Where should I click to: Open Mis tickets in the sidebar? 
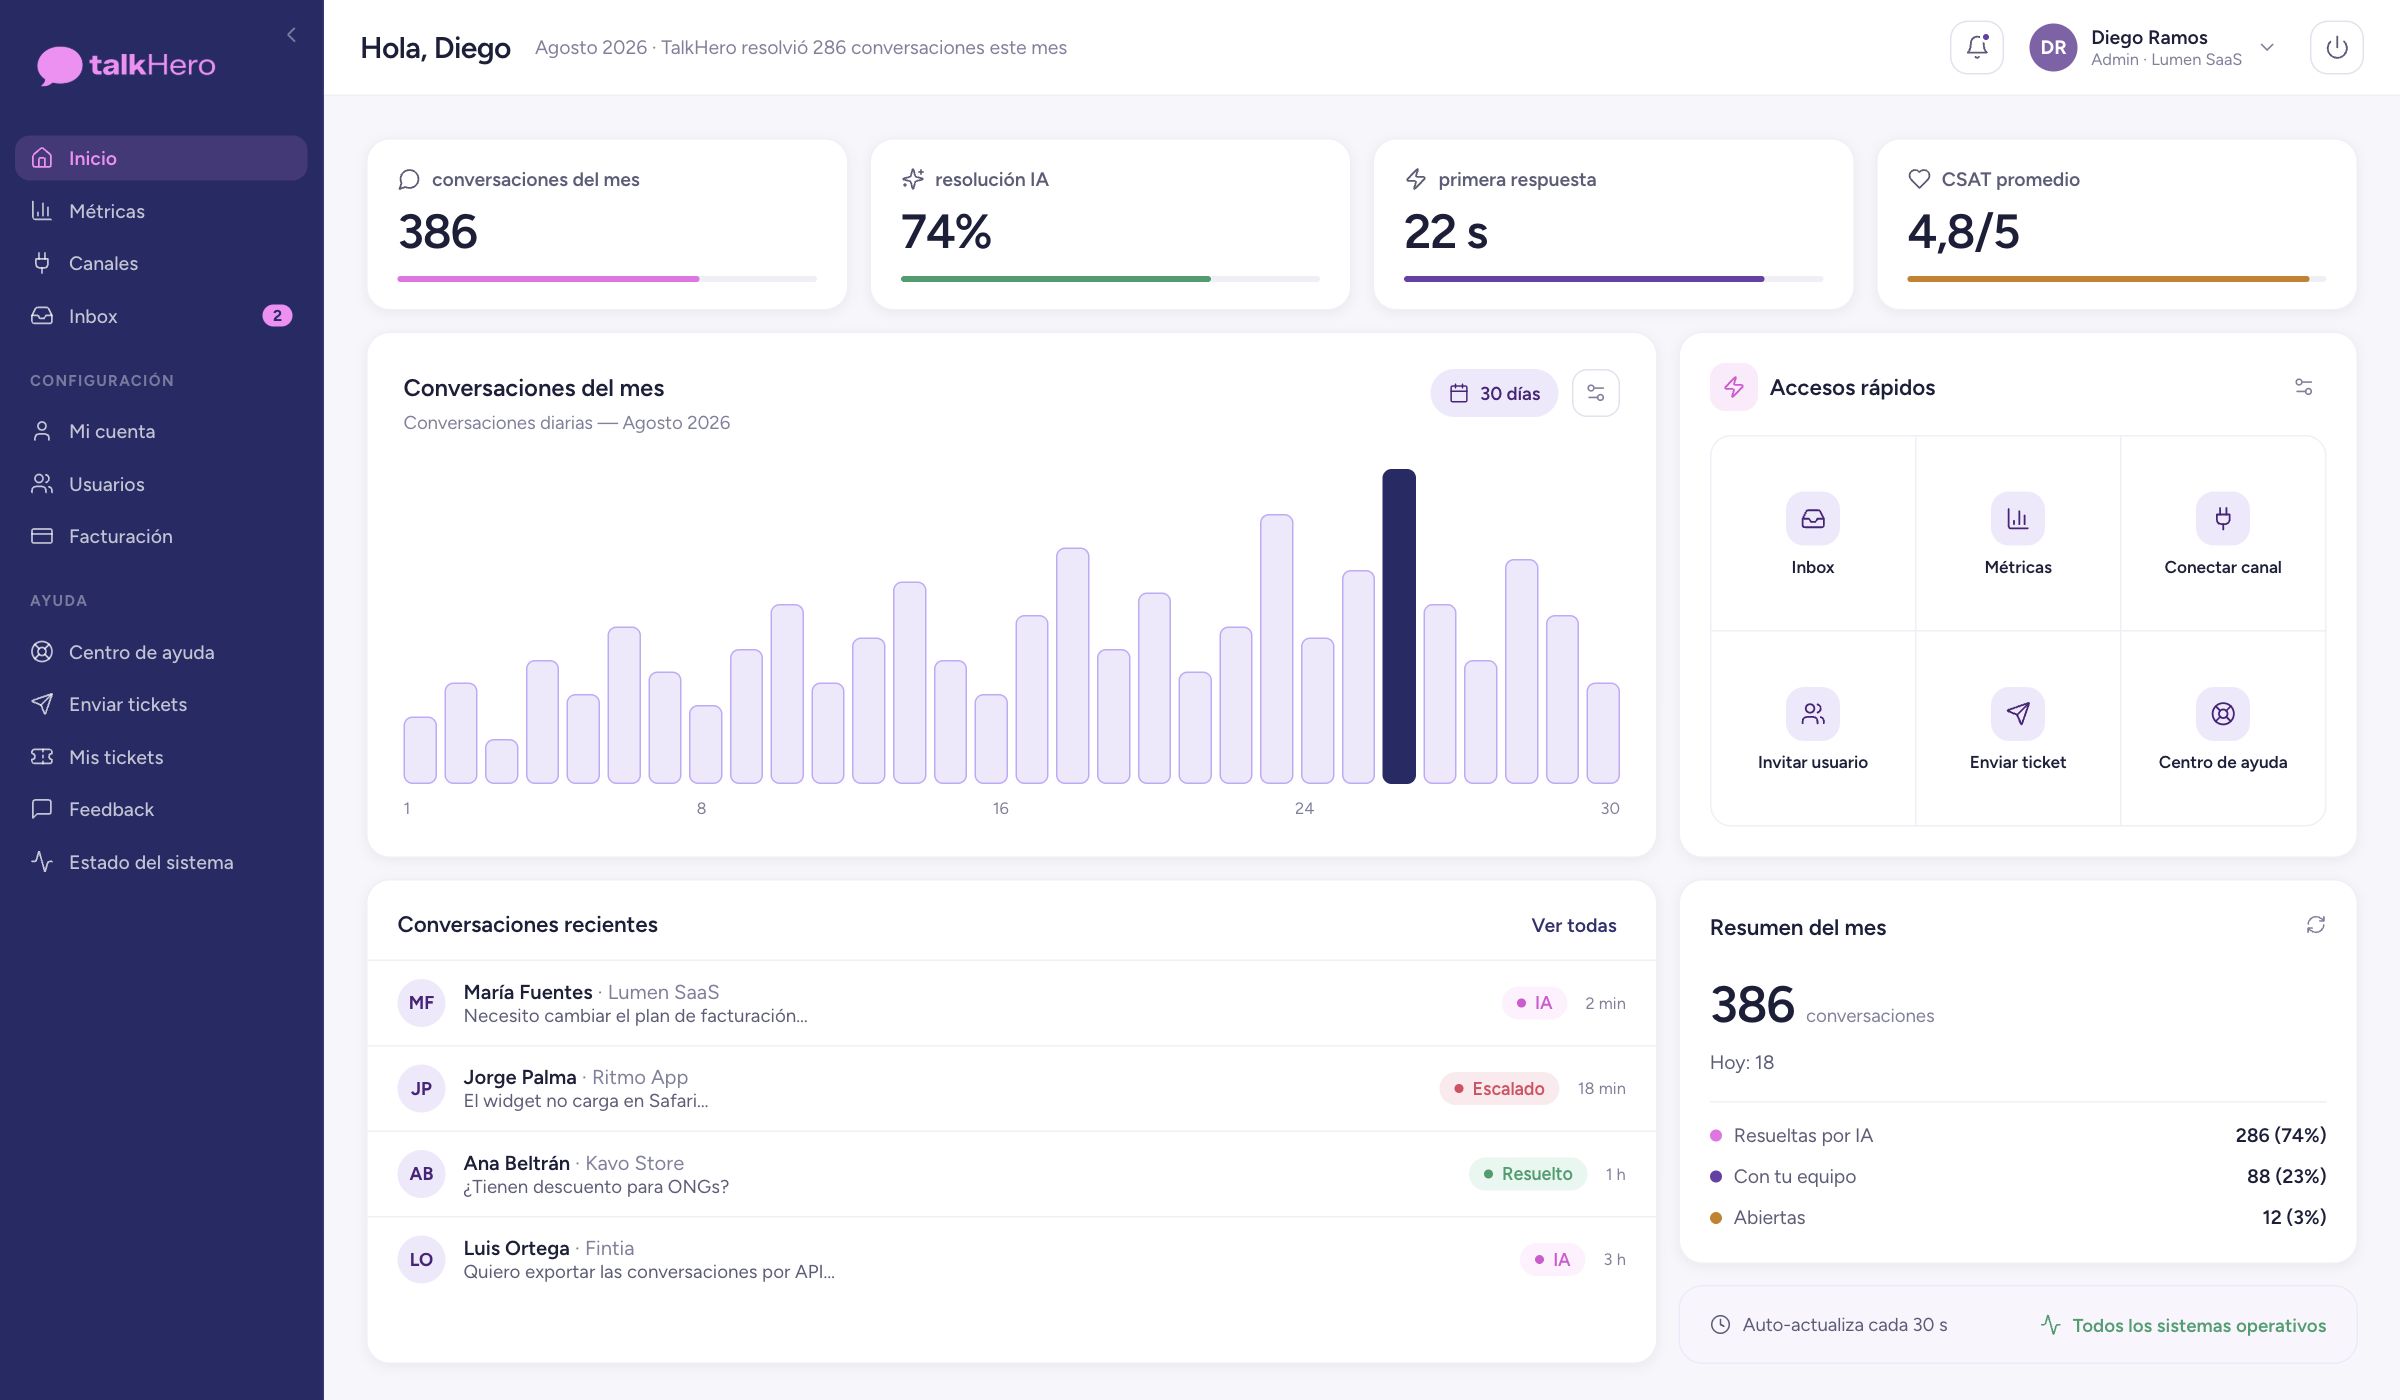(x=161, y=757)
